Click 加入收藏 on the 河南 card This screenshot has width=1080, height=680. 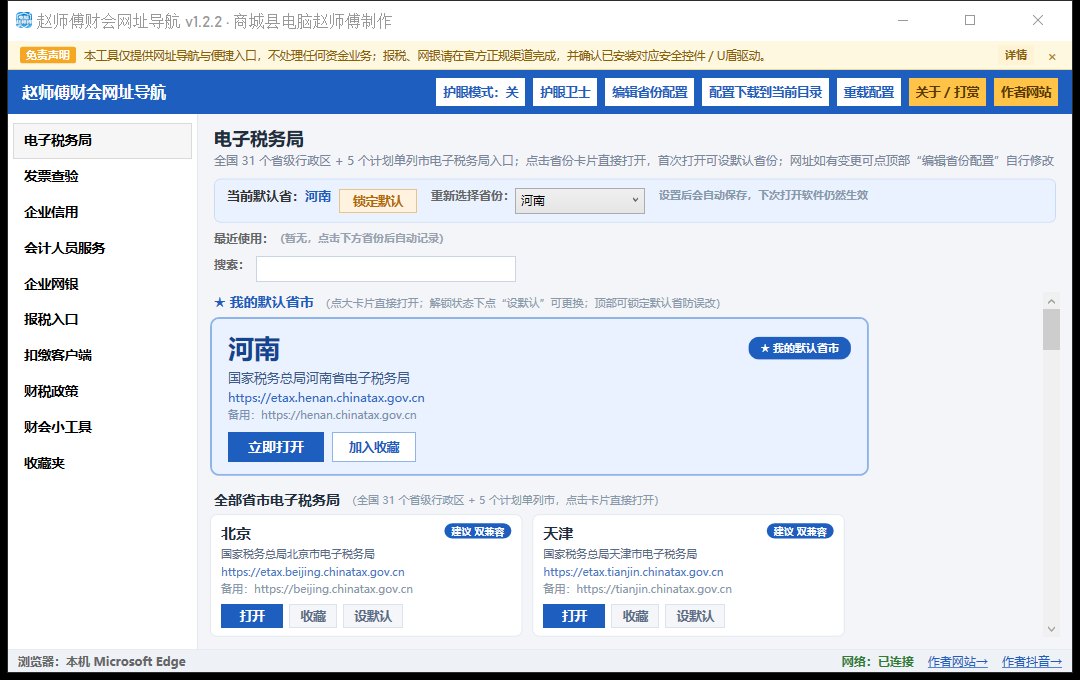pyautogui.click(x=374, y=447)
